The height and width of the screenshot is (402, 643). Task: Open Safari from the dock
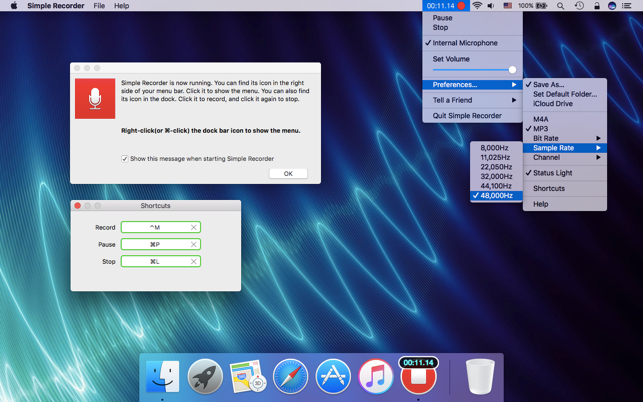coord(290,377)
